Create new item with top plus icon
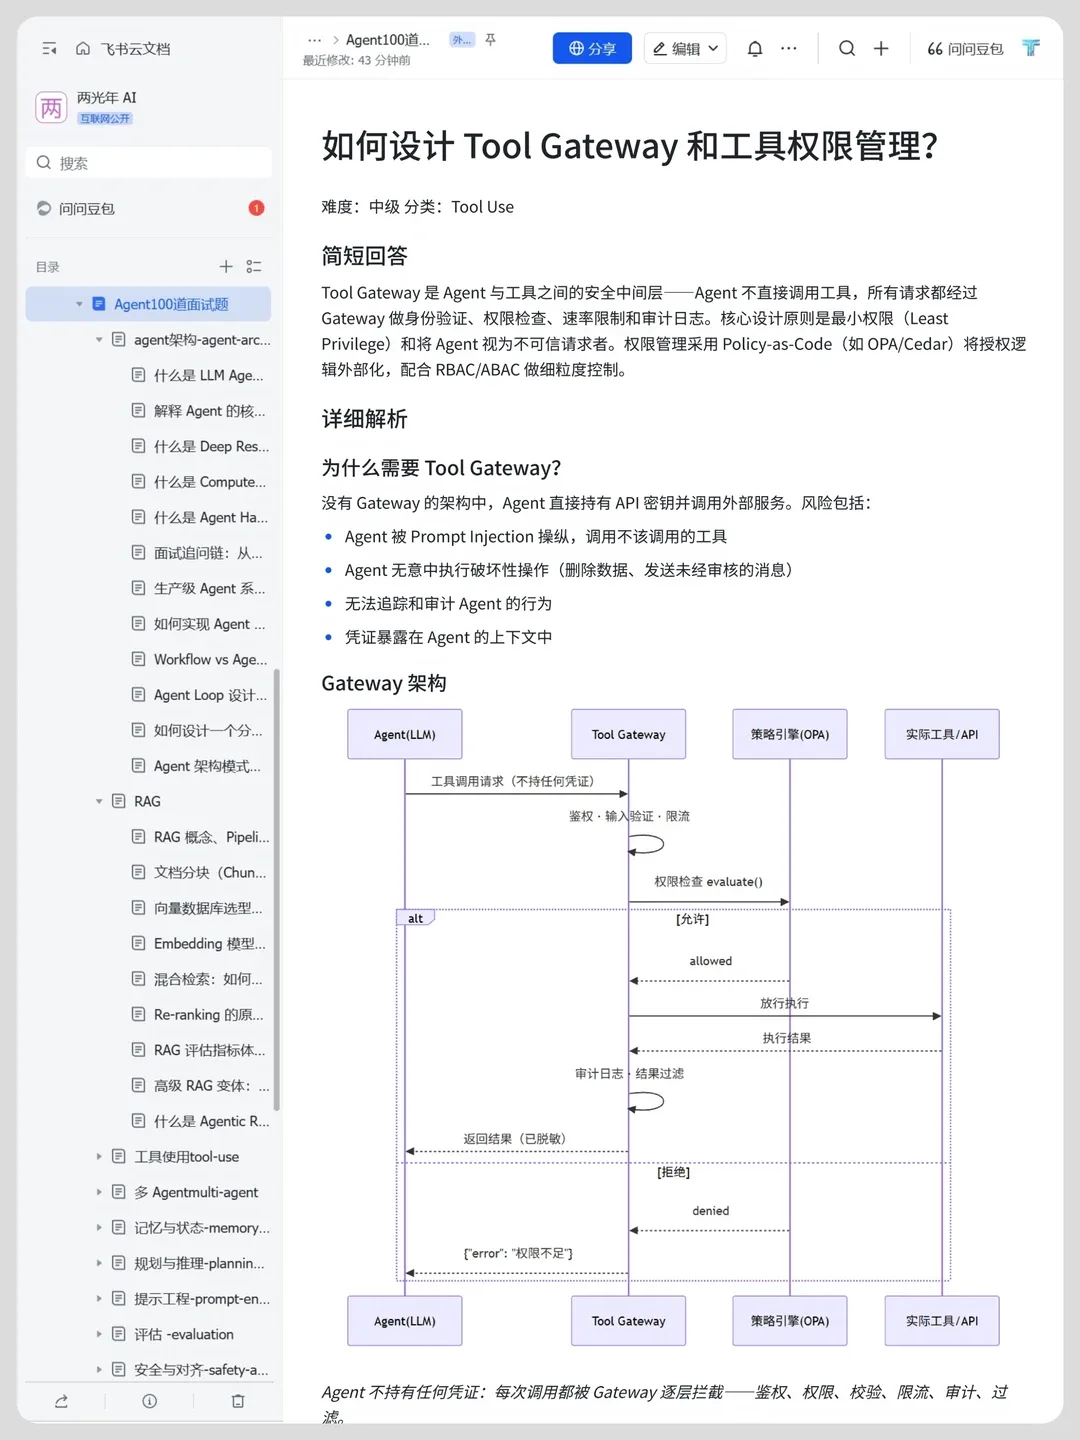This screenshot has height=1440, width=1080. pos(881,48)
